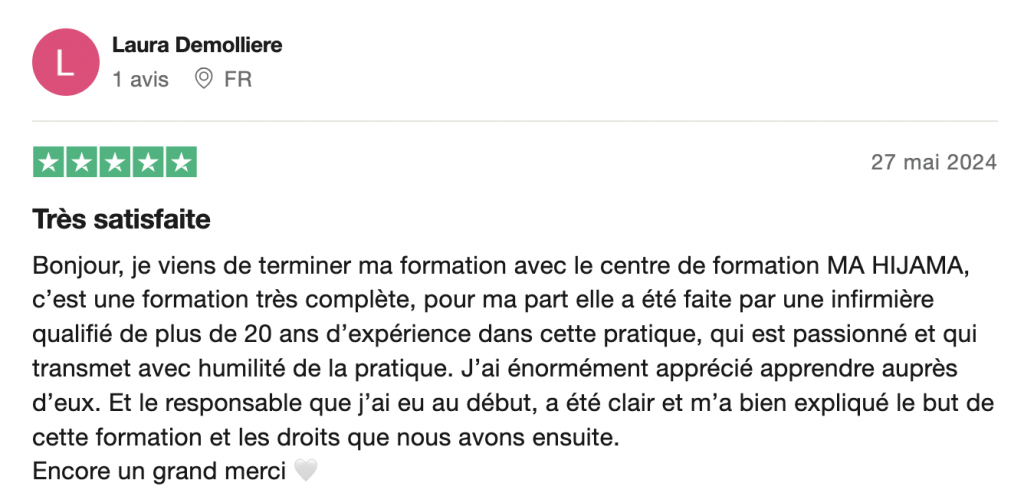Click the fourth green rating star
The width and height of the screenshot is (1024, 503).
tap(148, 162)
